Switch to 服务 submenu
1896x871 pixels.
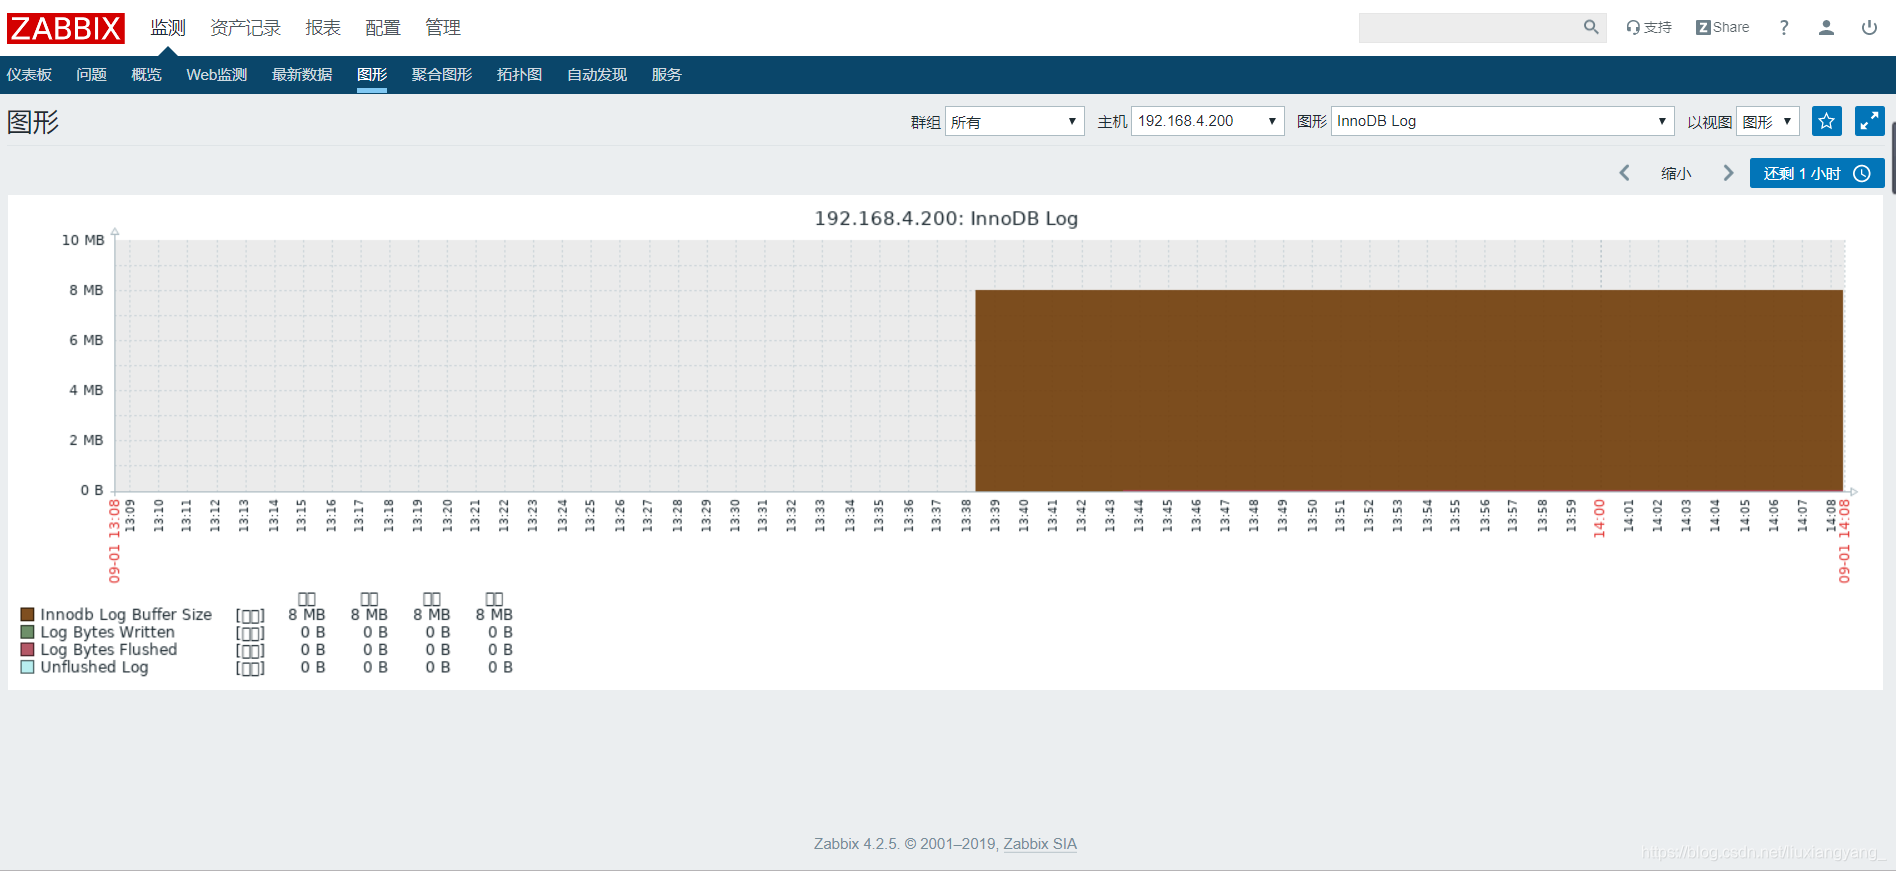(x=667, y=75)
